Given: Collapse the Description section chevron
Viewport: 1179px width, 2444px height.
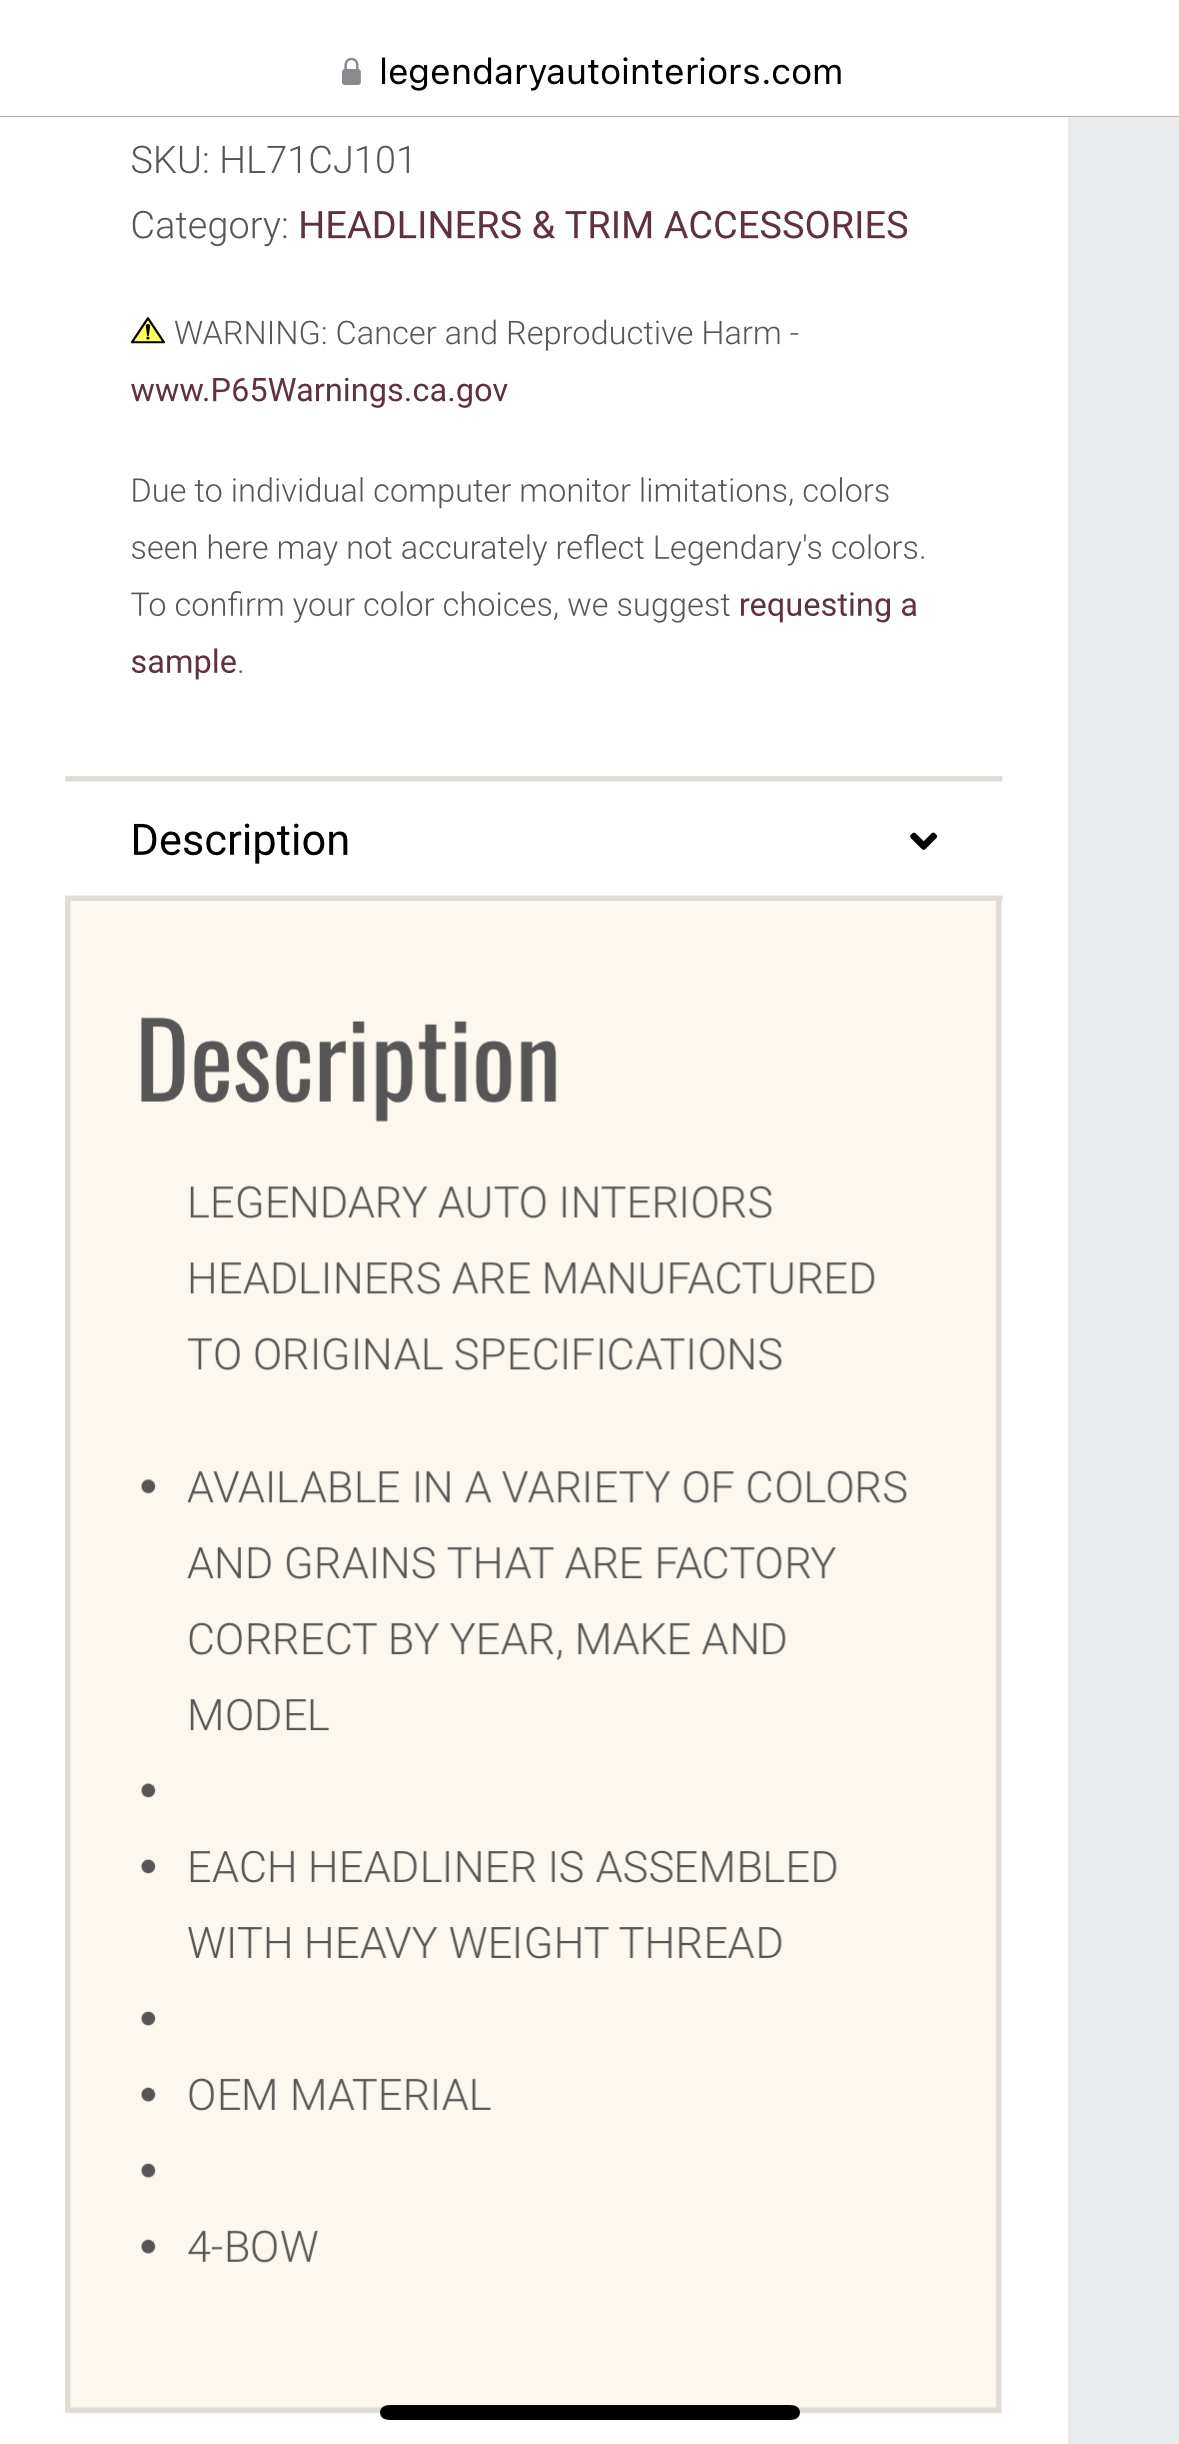Looking at the screenshot, I should coord(923,841).
